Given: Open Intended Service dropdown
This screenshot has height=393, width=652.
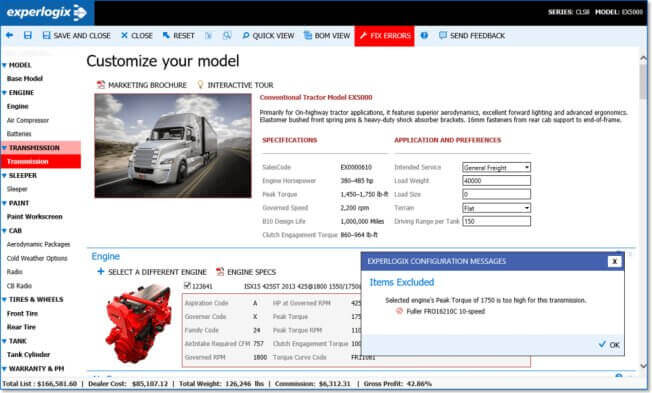Looking at the screenshot, I should (x=496, y=167).
